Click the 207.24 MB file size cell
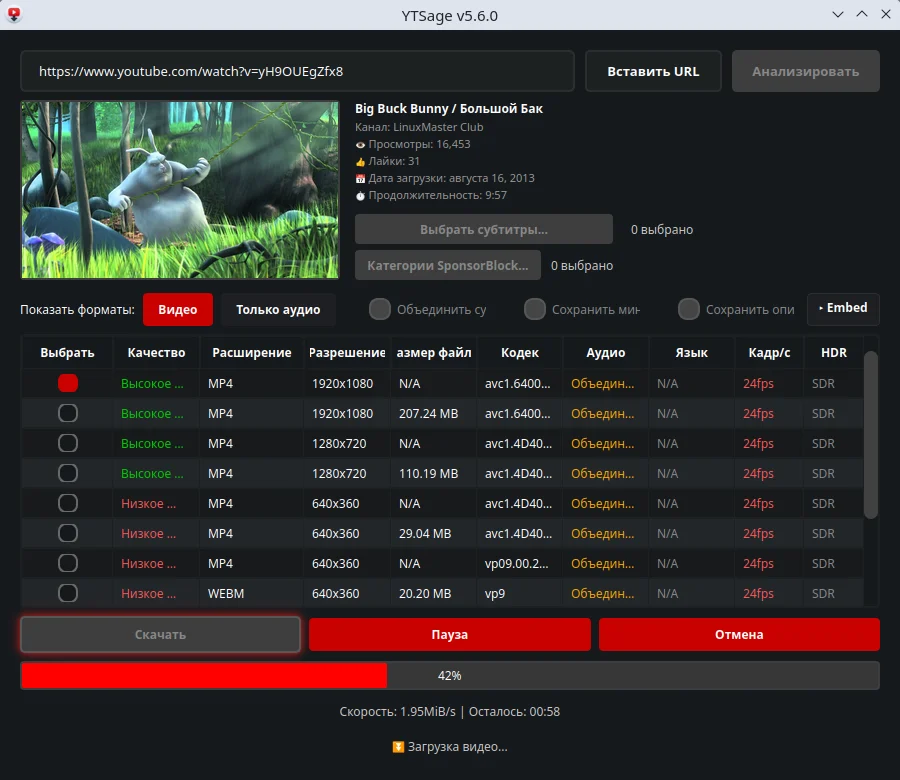Image resolution: width=900 pixels, height=780 pixels. click(x=433, y=413)
